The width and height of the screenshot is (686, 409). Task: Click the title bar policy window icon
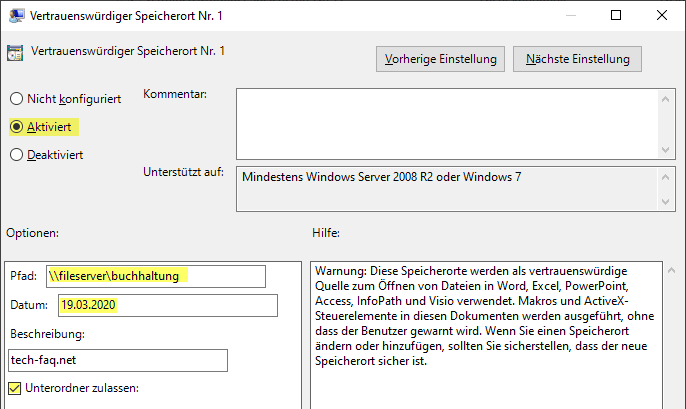[16, 16]
